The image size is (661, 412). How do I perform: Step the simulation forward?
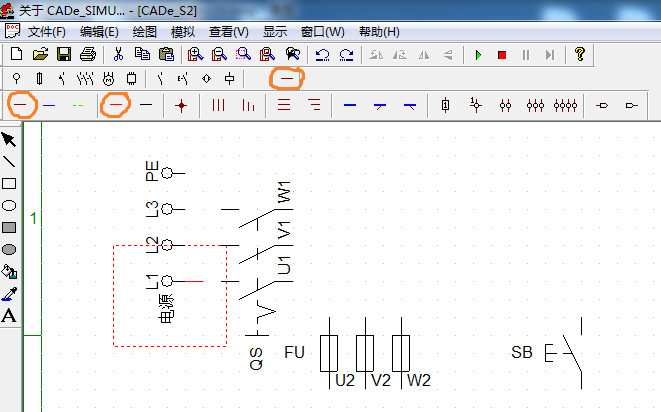(550, 55)
